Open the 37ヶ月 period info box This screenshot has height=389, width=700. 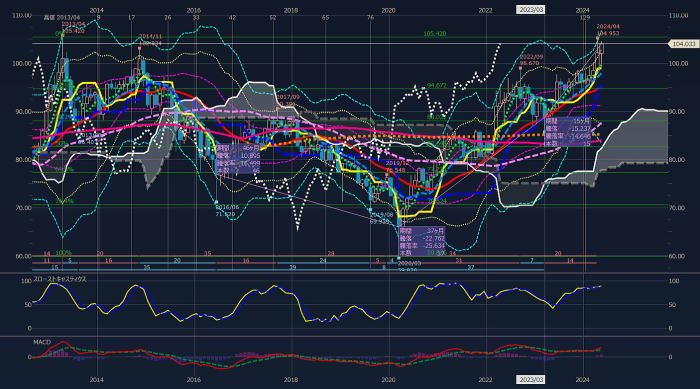click(x=422, y=242)
